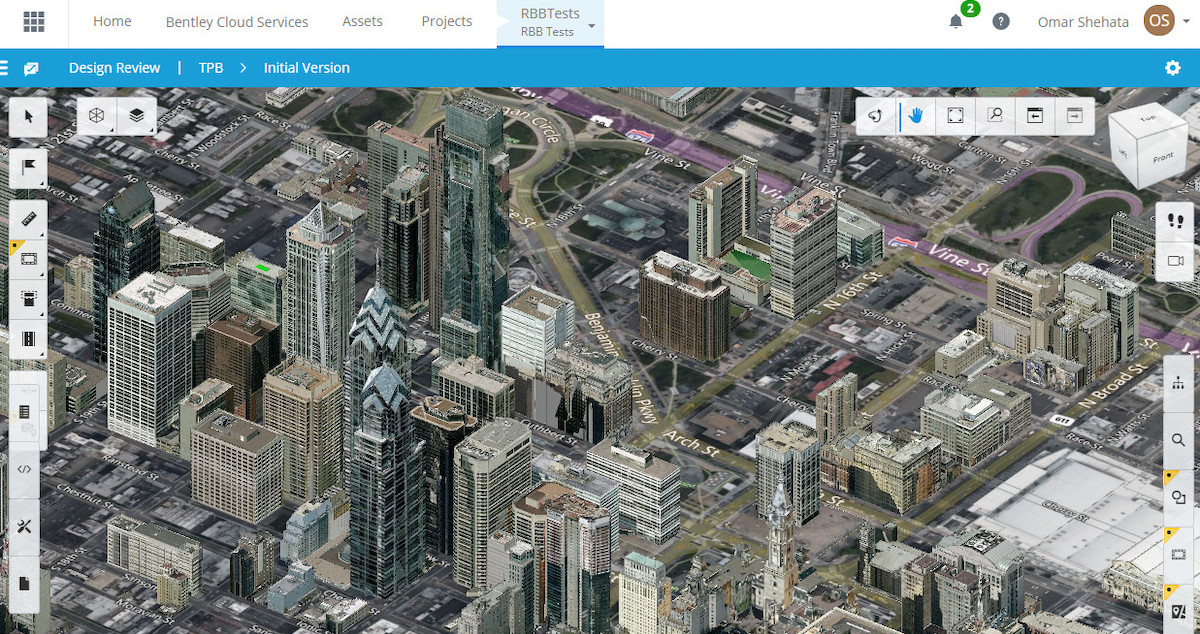Open the 3D cube view-mode tool
Viewport: 1200px width, 634px height.
(97, 116)
